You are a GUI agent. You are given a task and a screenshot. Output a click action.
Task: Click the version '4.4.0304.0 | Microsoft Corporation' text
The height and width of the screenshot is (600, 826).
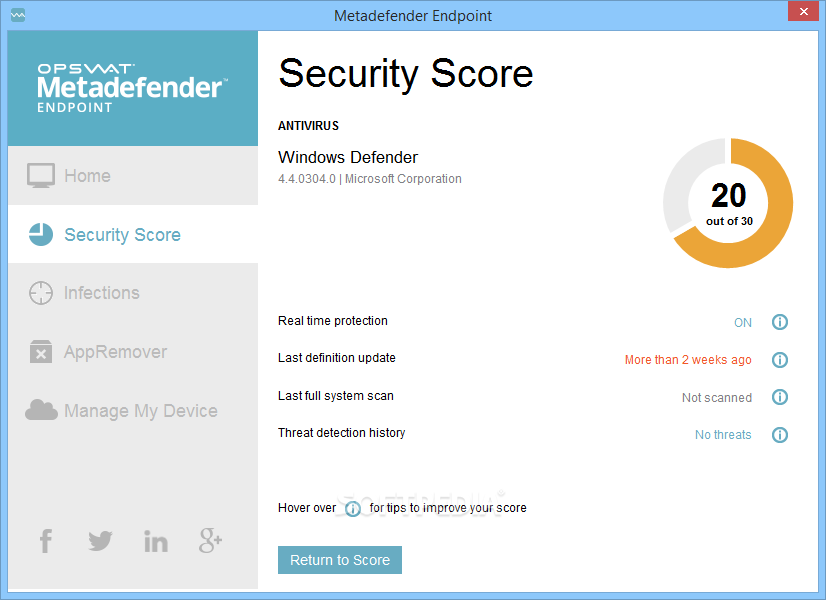coord(370,179)
